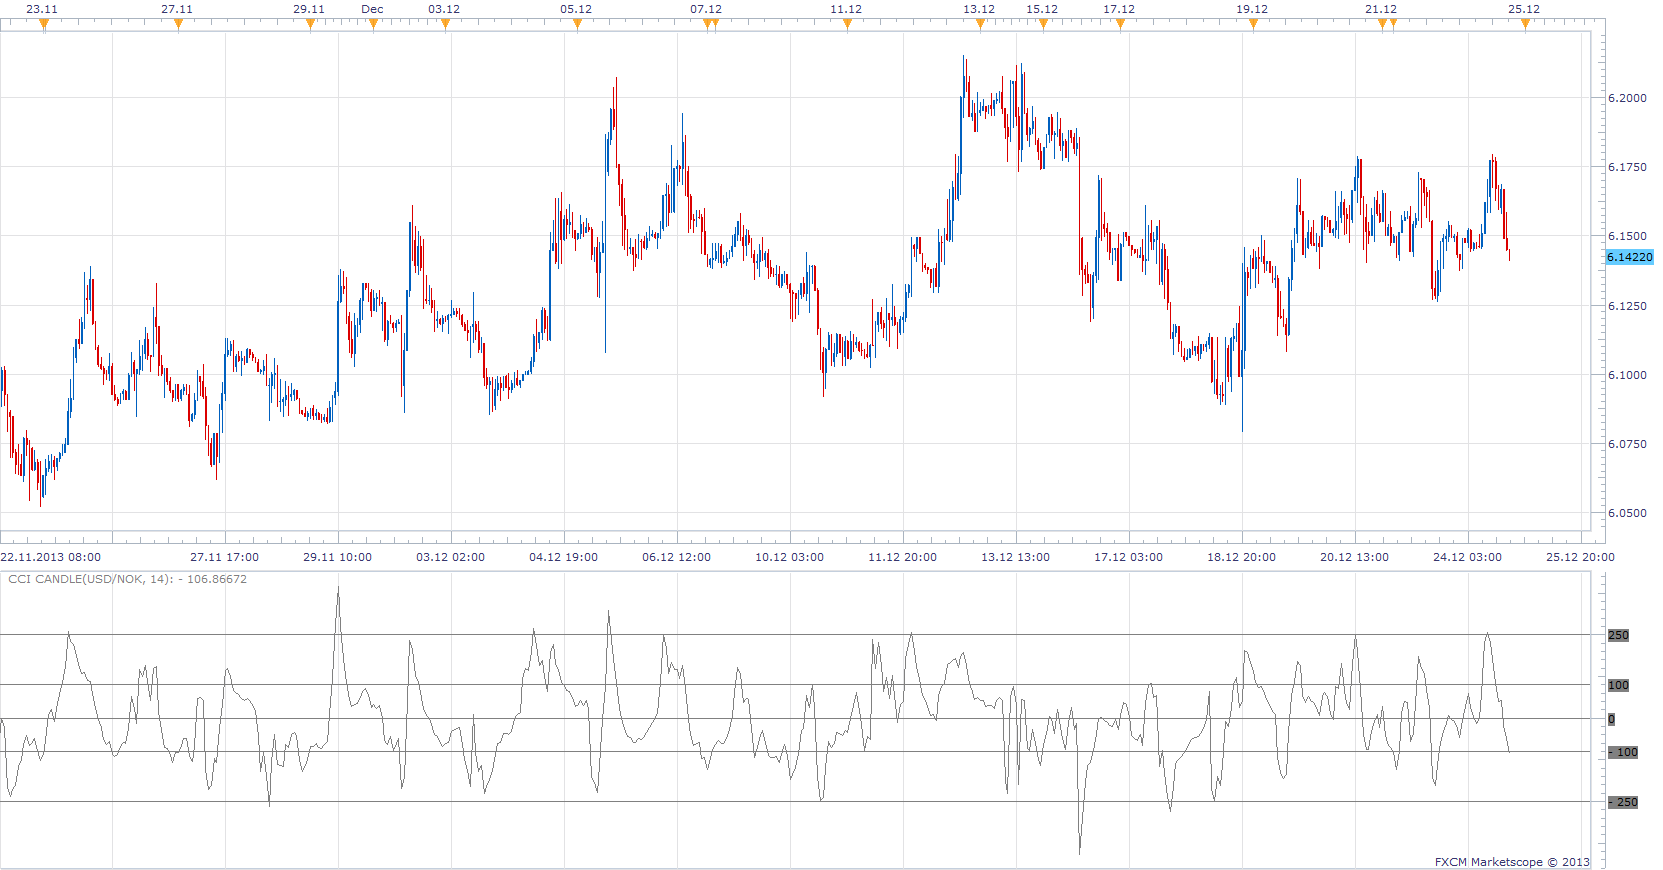Click the 250 level label on CCI
This screenshot has height=870, width=1663.
coord(1618,635)
